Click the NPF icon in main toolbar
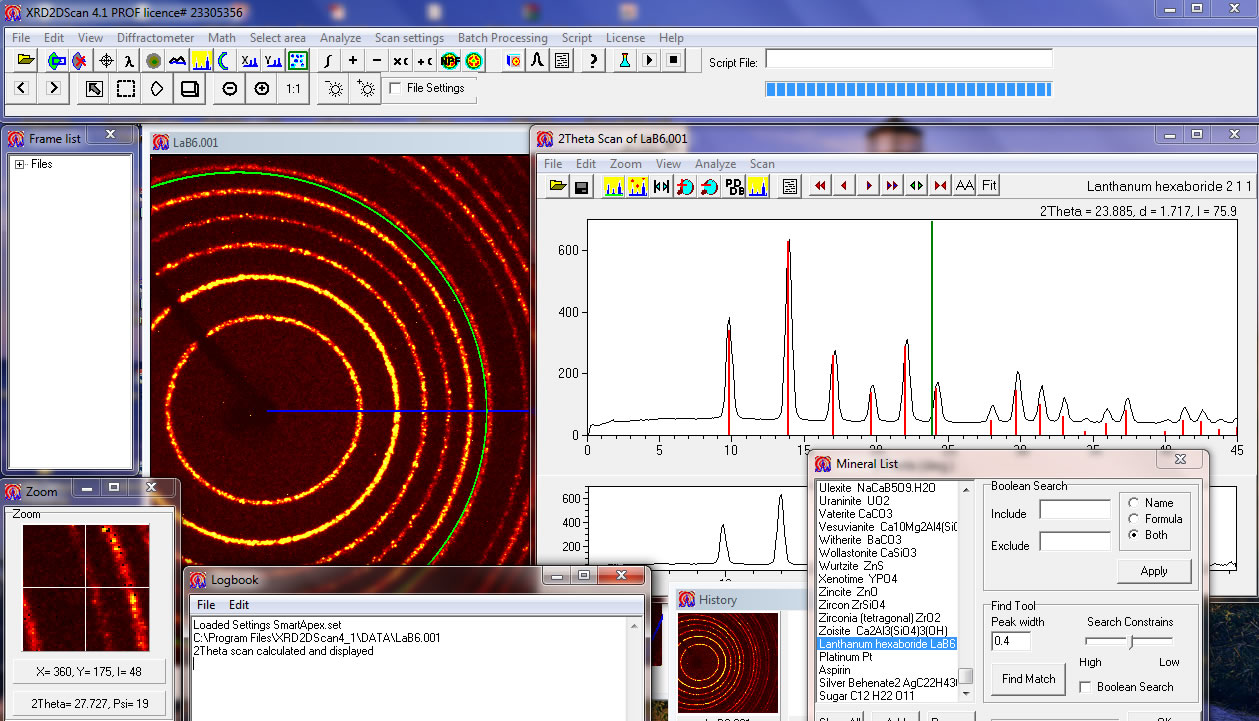The width and height of the screenshot is (1259, 721). [x=450, y=61]
